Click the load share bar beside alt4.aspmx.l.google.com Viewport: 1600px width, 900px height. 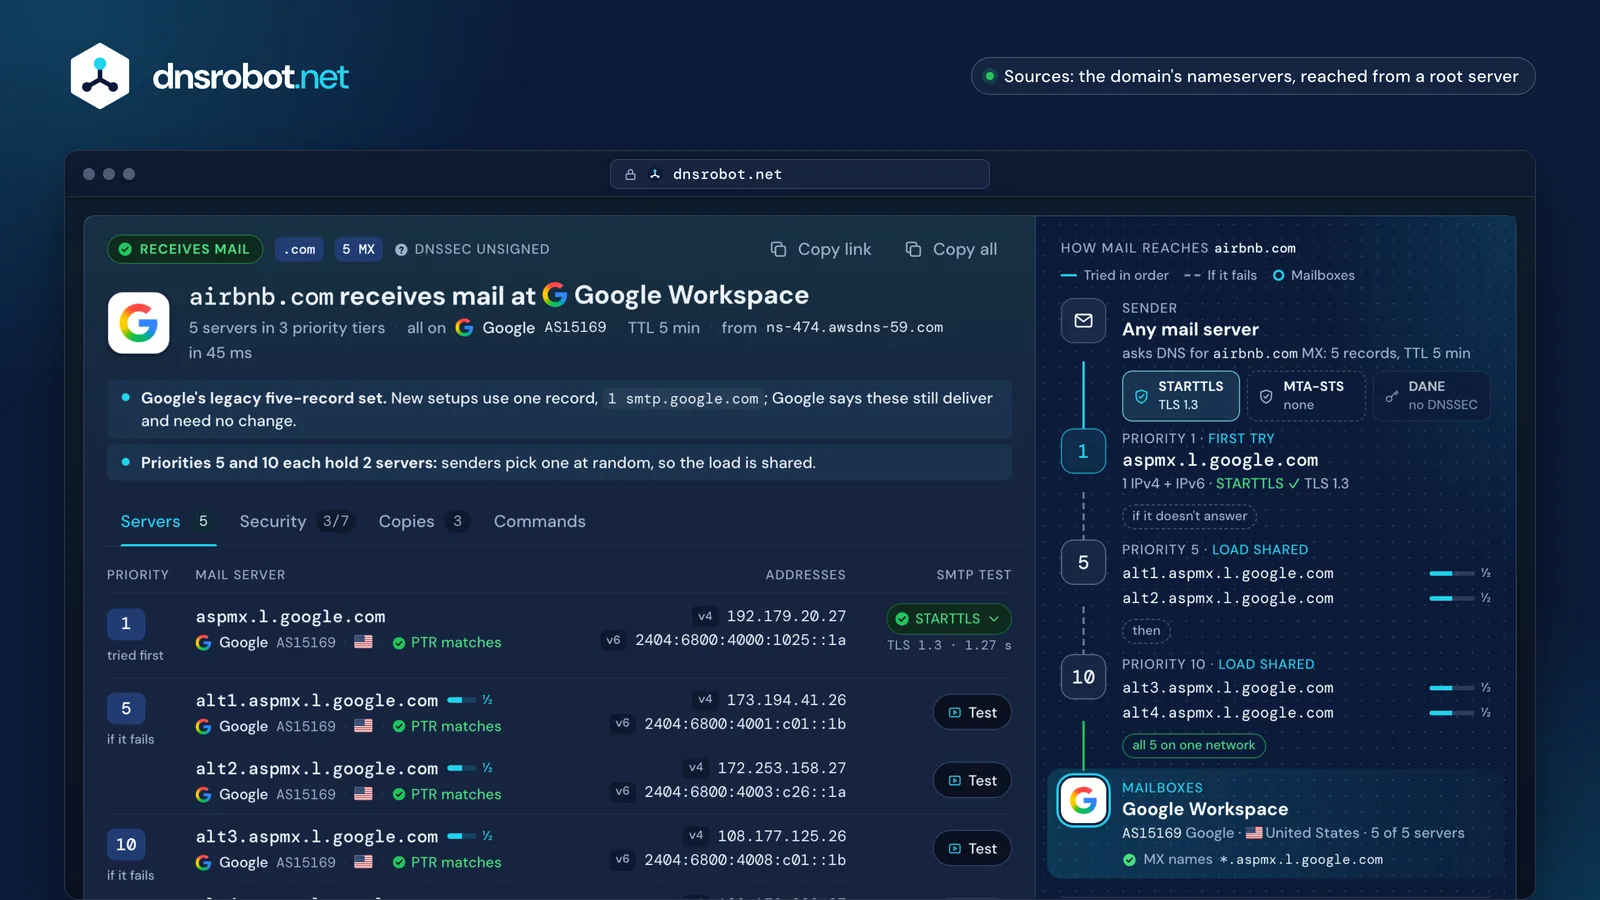pos(1452,713)
